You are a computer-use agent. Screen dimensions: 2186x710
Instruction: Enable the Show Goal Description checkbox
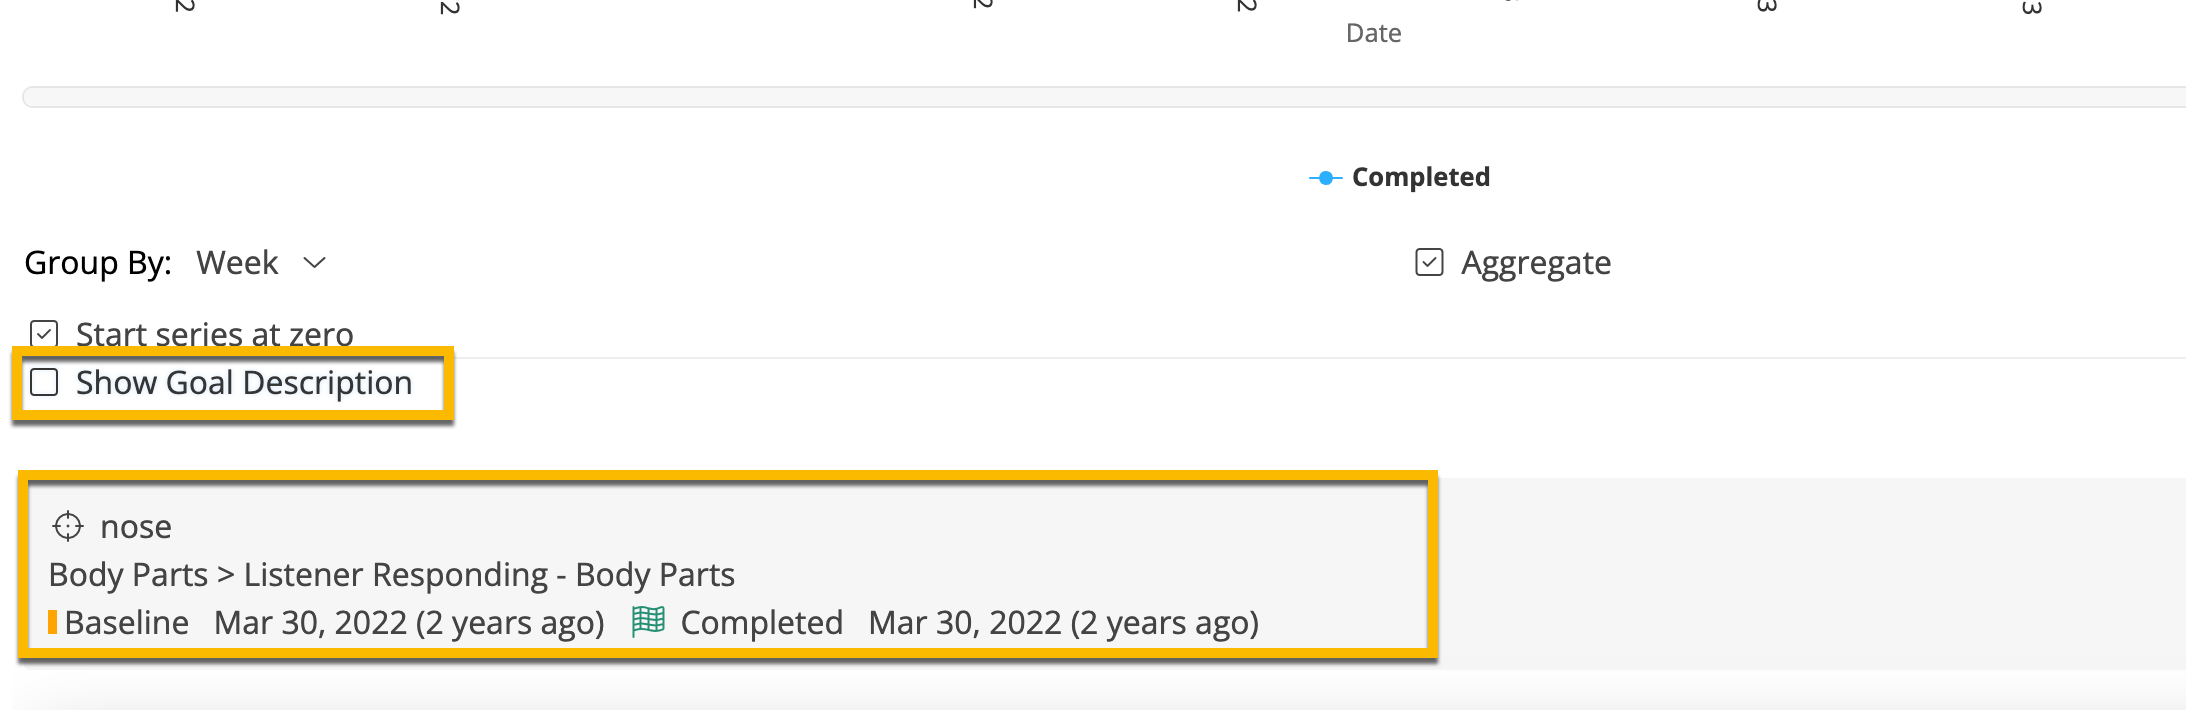pyautogui.click(x=43, y=382)
